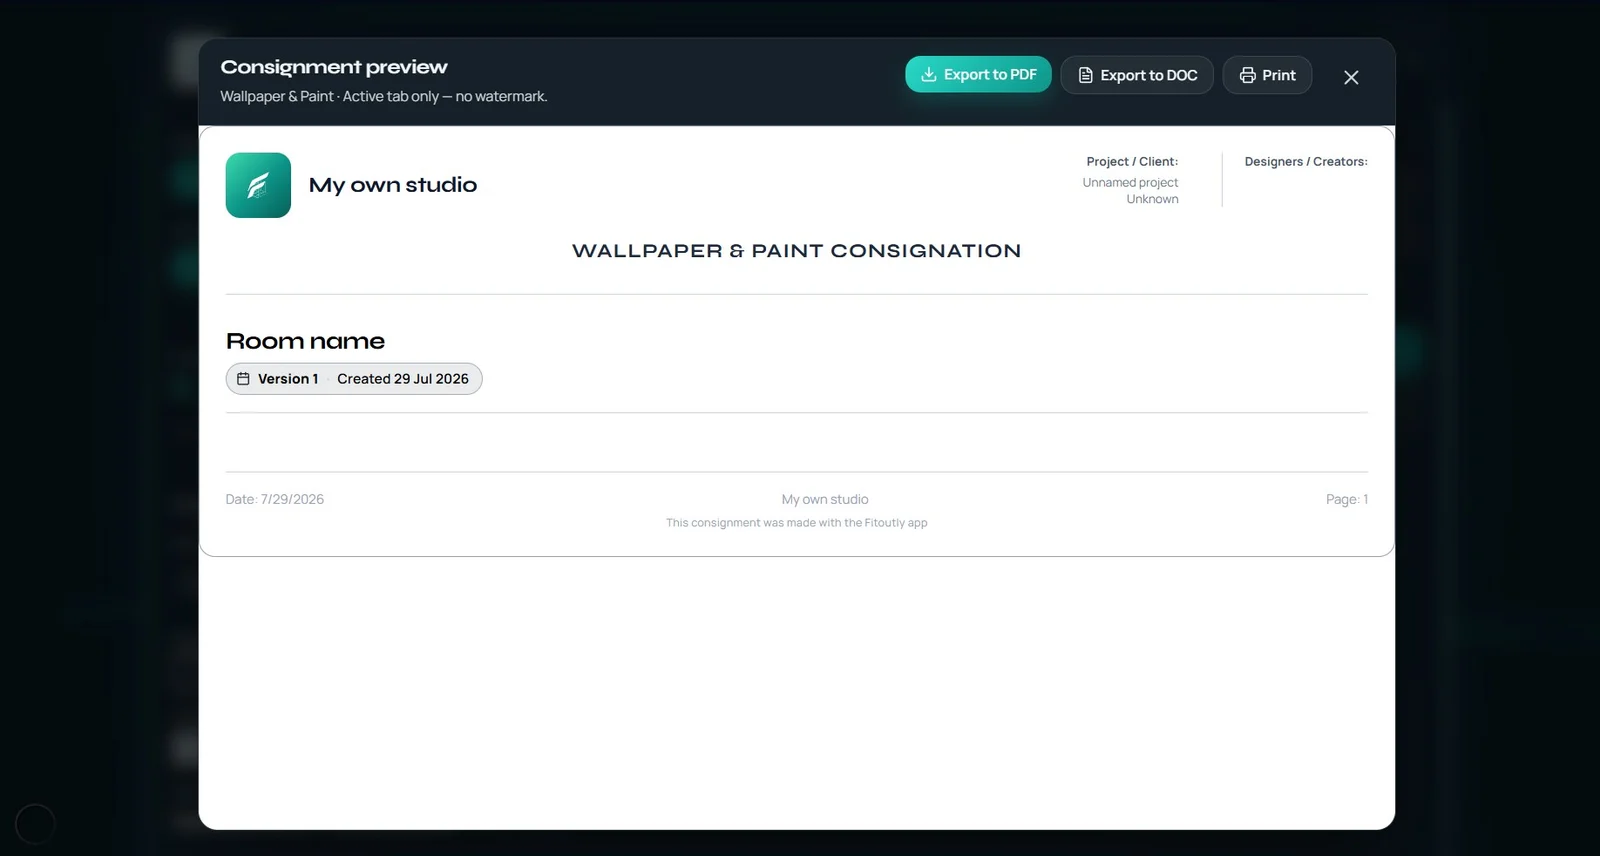
Task: Click the download icon in Export to PDF
Action: 929,75
